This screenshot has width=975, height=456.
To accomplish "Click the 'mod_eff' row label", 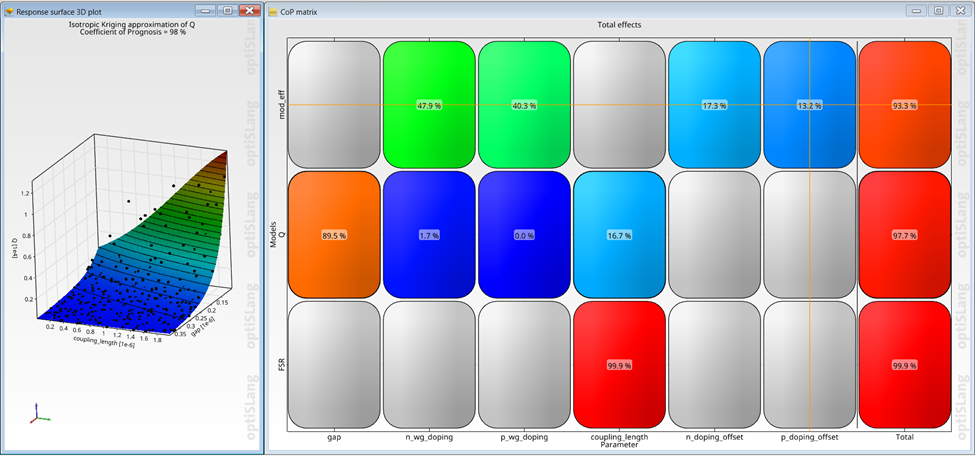I will point(282,105).
